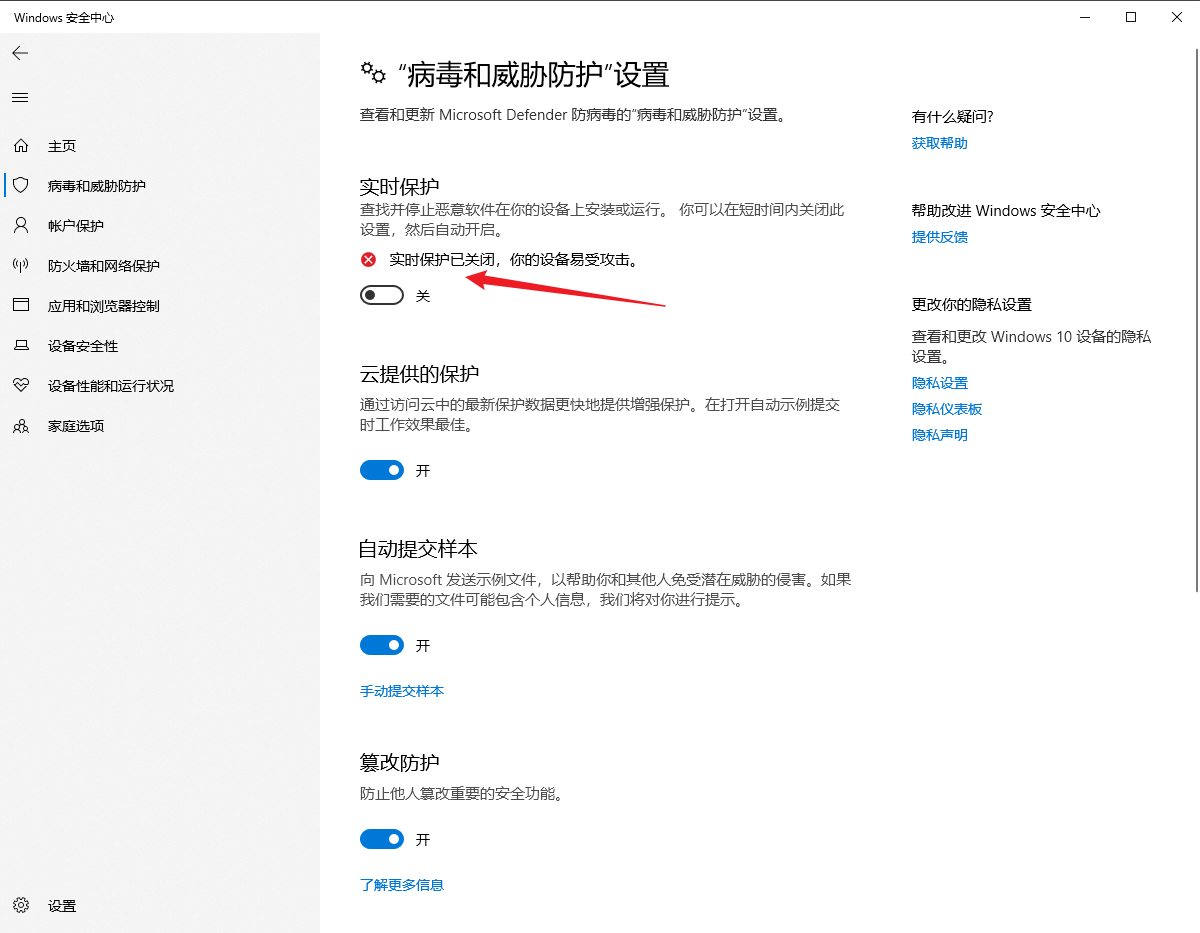The width and height of the screenshot is (1200, 933).
Task: Click the family icon for 家庭选项
Action: point(21,426)
